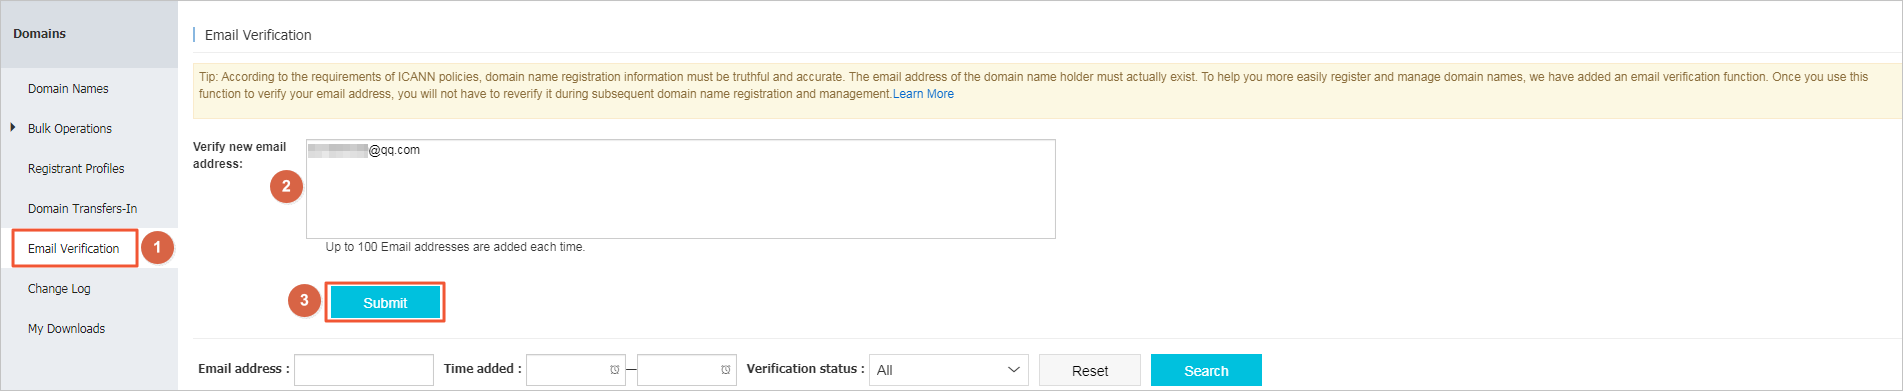The height and width of the screenshot is (391, 1903).
Task: Click the 'Up to 100 Email addresses' hint
Action: pyautogui.click(x=455, y=247)
